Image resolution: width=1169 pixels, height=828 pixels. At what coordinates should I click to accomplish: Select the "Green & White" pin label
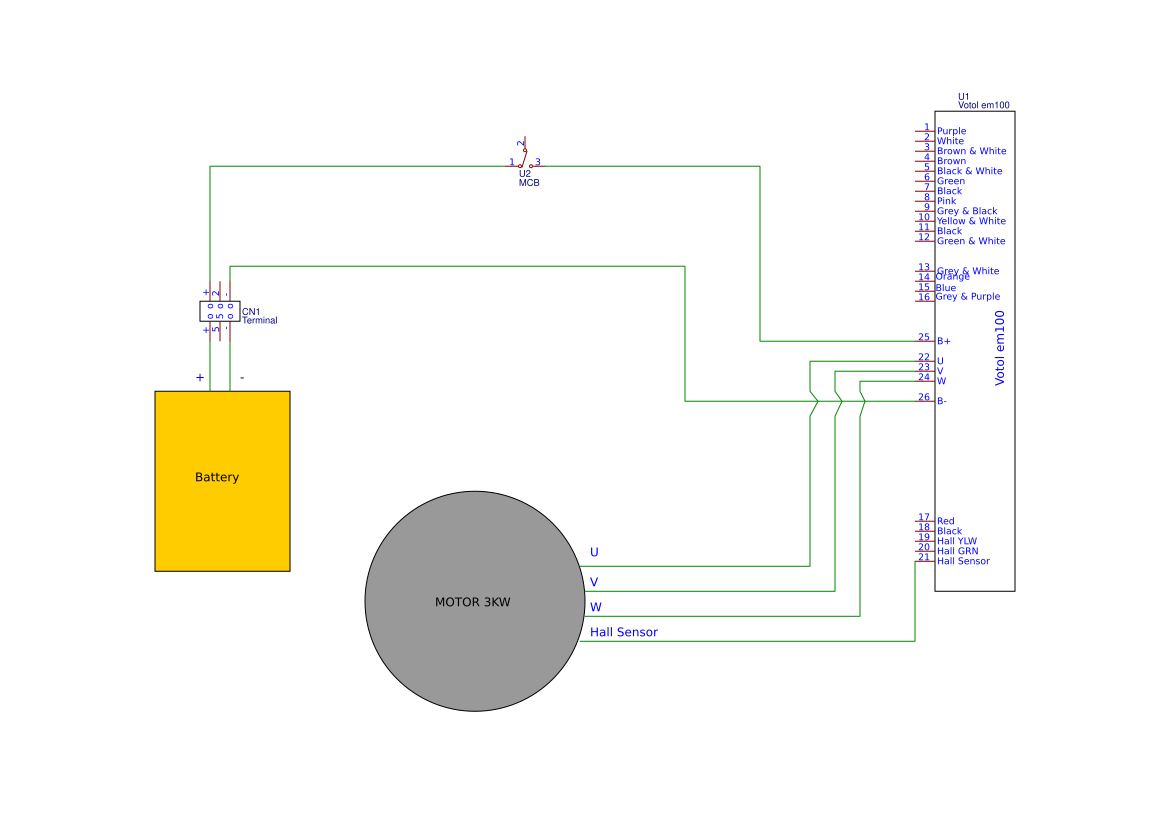tap(971, 241)
